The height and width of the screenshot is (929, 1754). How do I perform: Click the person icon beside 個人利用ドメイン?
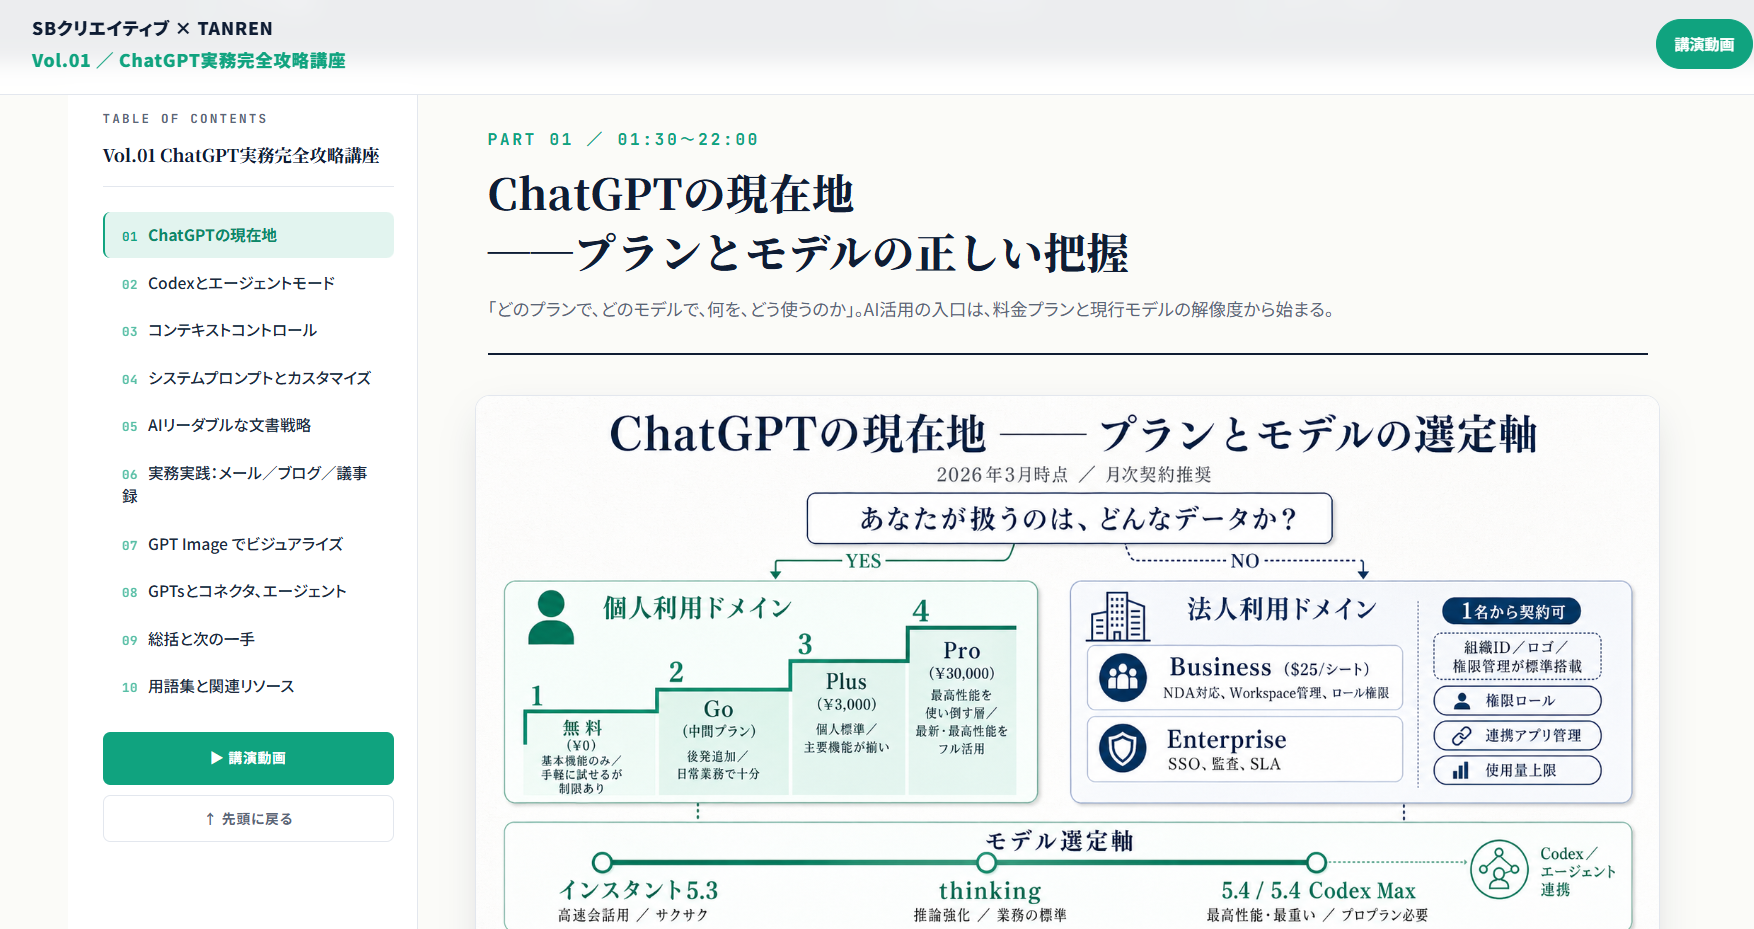point(551,617)
